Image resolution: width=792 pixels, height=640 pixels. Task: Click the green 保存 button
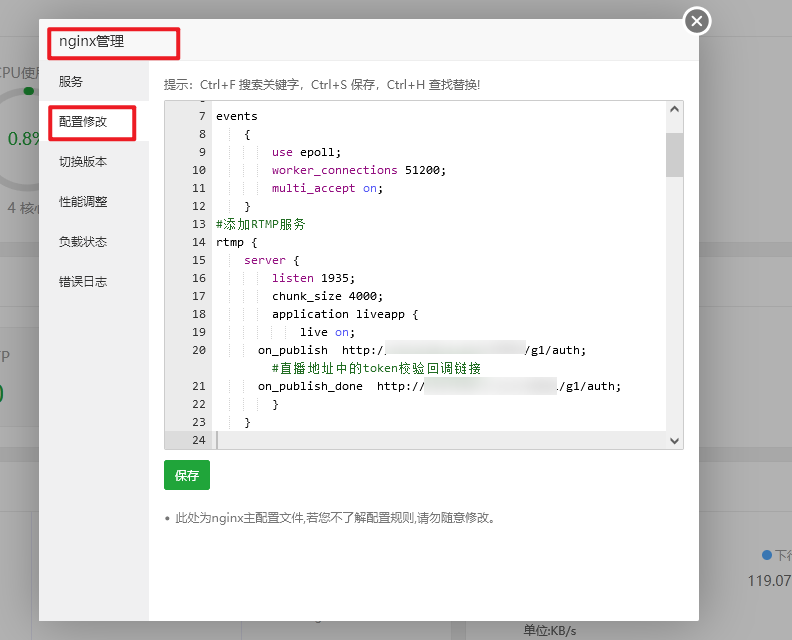pyautogui.click(x=187, y=475)
